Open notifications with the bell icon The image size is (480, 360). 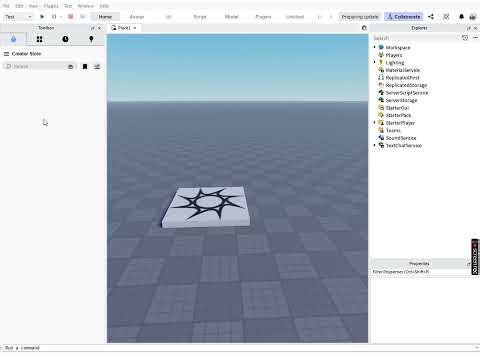click(x=461, y=17)
